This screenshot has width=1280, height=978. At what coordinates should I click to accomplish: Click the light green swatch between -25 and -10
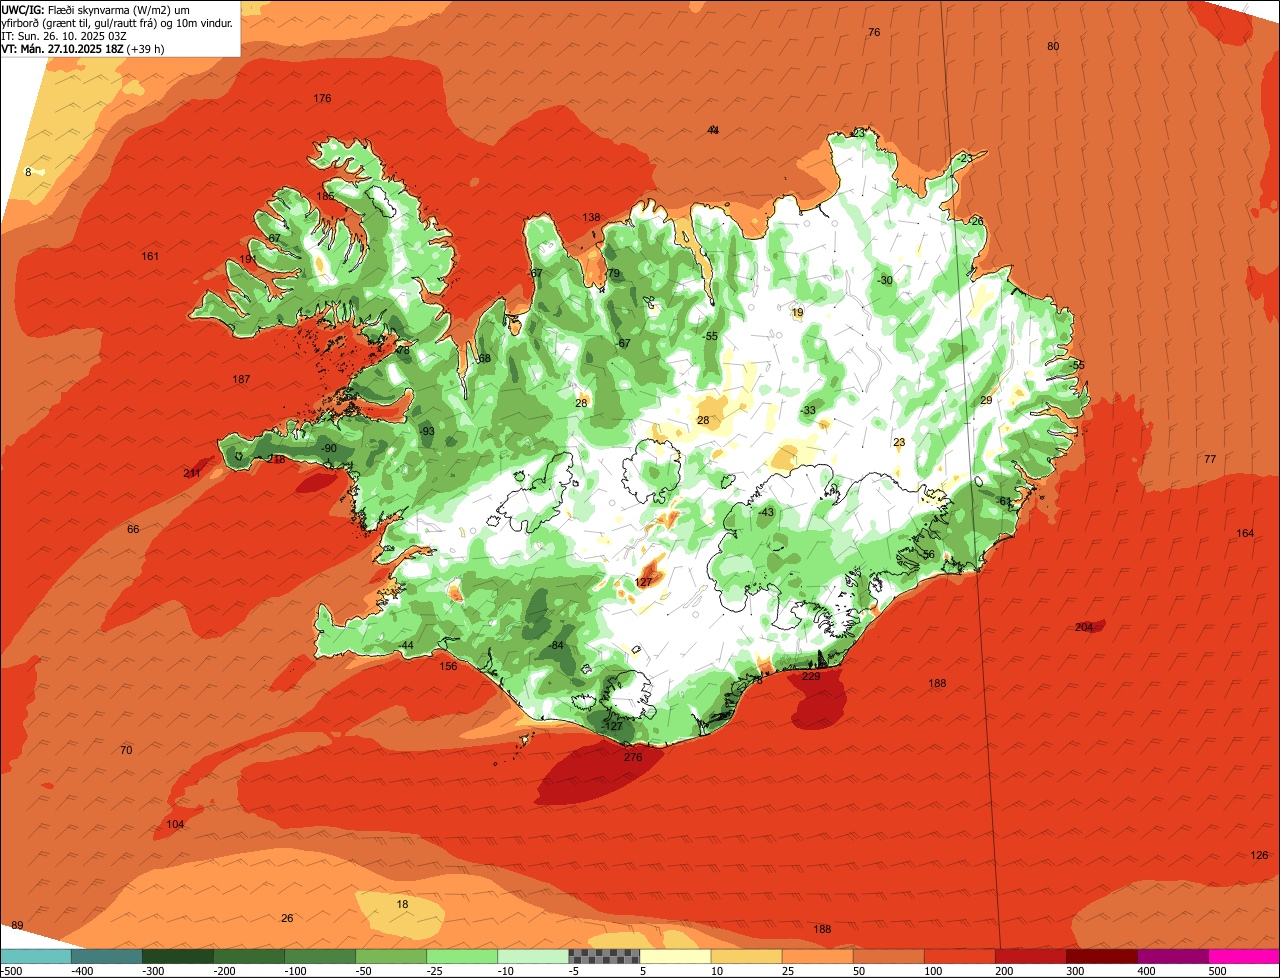coord(461,956)
